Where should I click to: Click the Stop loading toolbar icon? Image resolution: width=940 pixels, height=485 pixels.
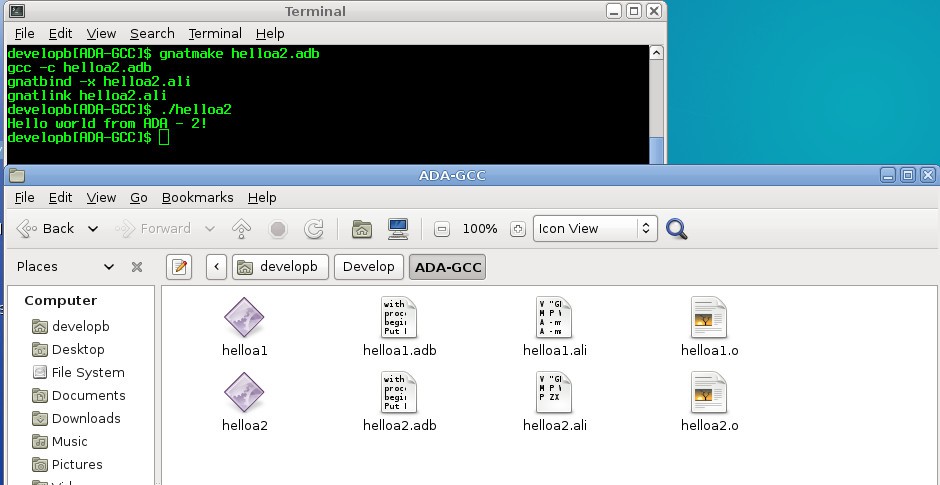coord(278,228)
